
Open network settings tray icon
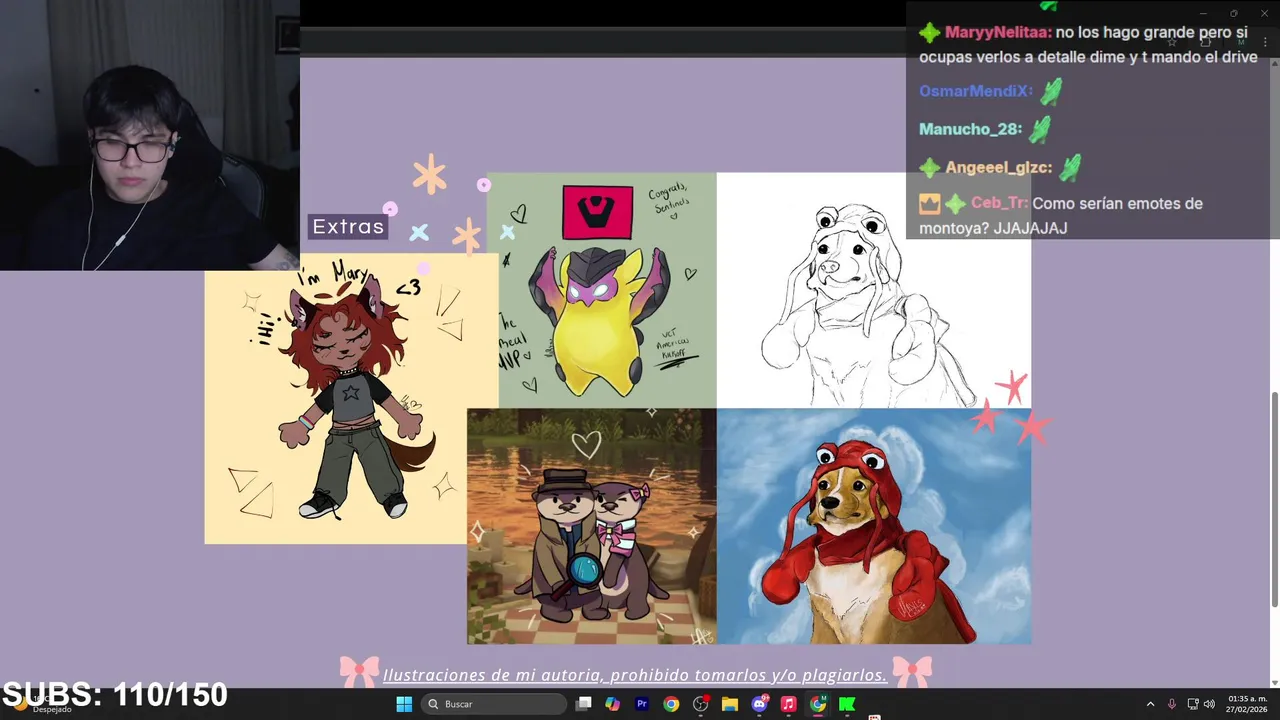click(1193, 704)
